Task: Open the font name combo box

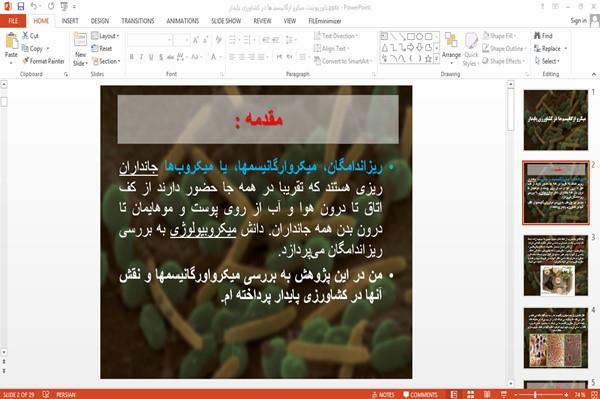Action: tap(150, 40)
